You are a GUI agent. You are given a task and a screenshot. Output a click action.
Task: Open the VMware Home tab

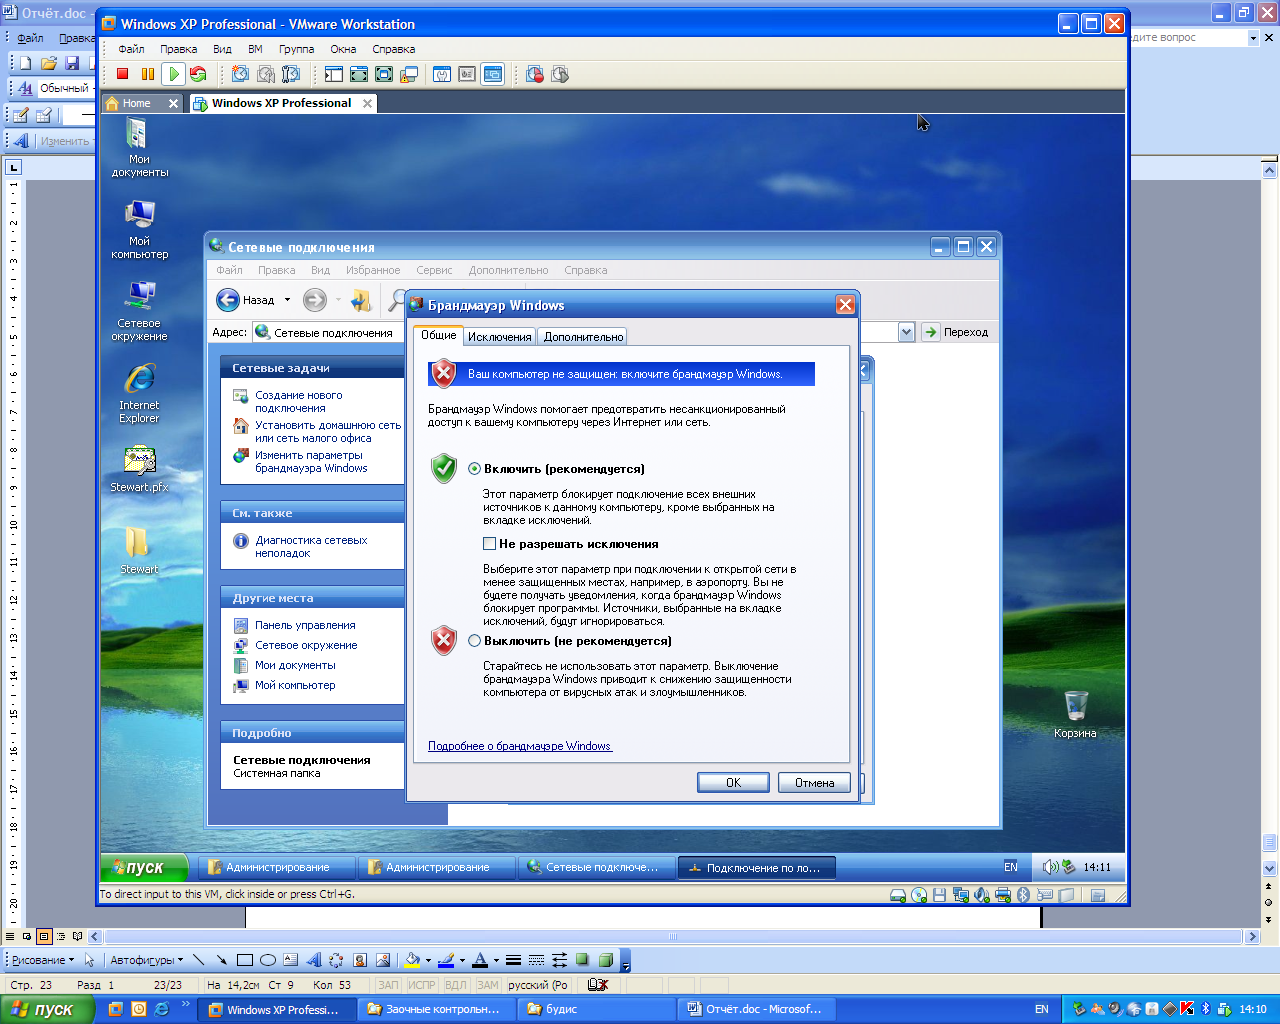tap(137, 103)
